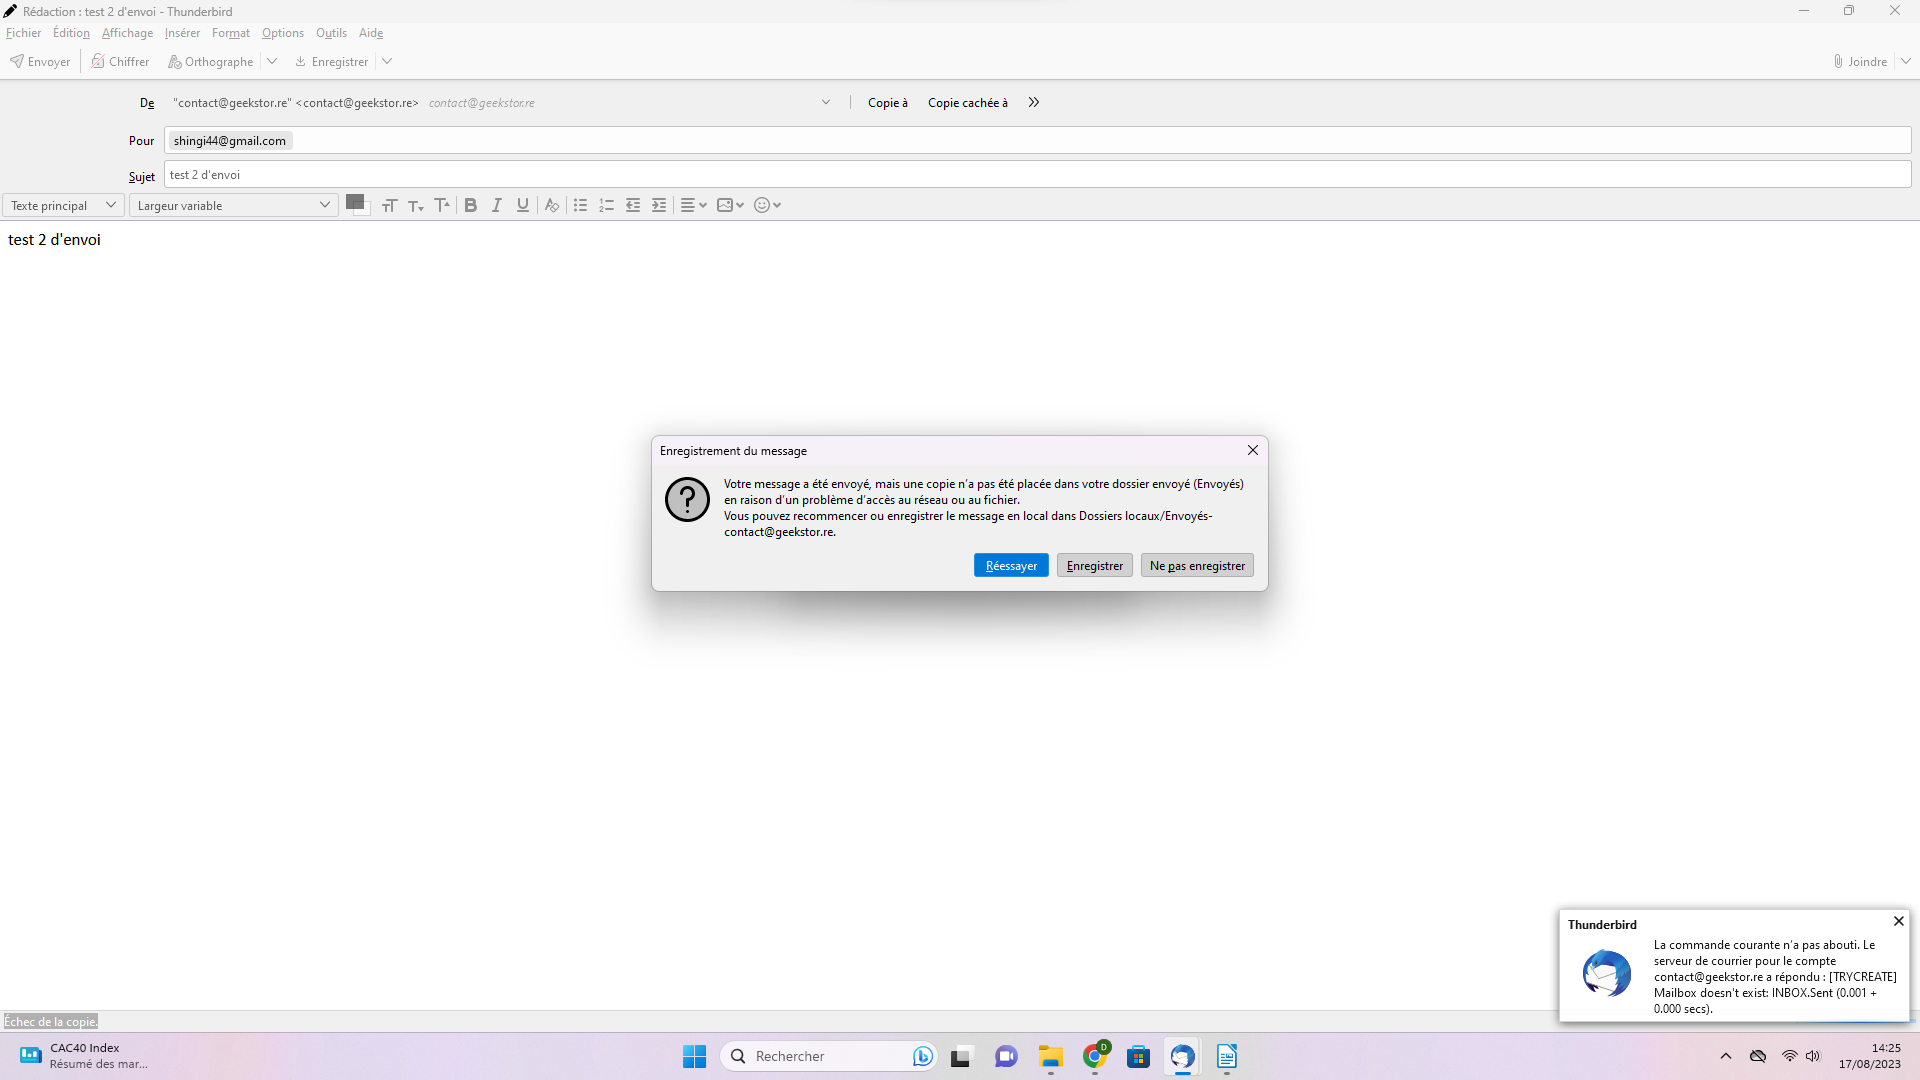Open the Texte principal paragraph dropdown
This screenshot has height=1080, width=1920.
click(63, 205)
